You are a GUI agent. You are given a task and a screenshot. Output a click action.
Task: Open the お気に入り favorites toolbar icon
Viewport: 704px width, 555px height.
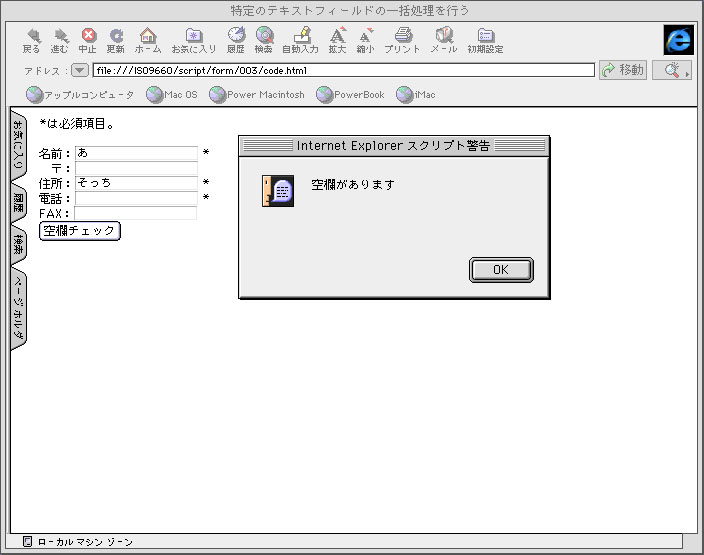(194, 40)
